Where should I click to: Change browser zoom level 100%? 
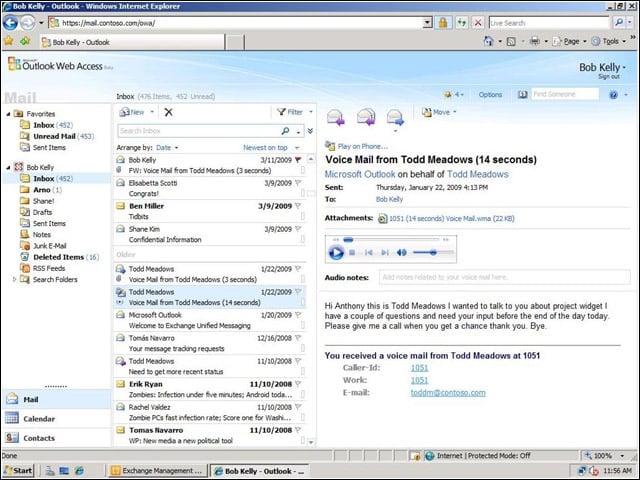point(605,456)
